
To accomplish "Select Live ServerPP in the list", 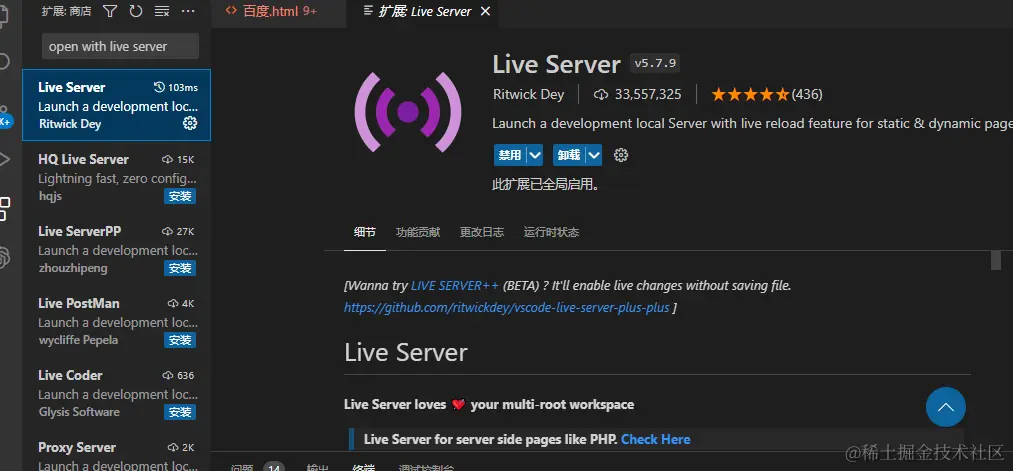I will (116, 249).
